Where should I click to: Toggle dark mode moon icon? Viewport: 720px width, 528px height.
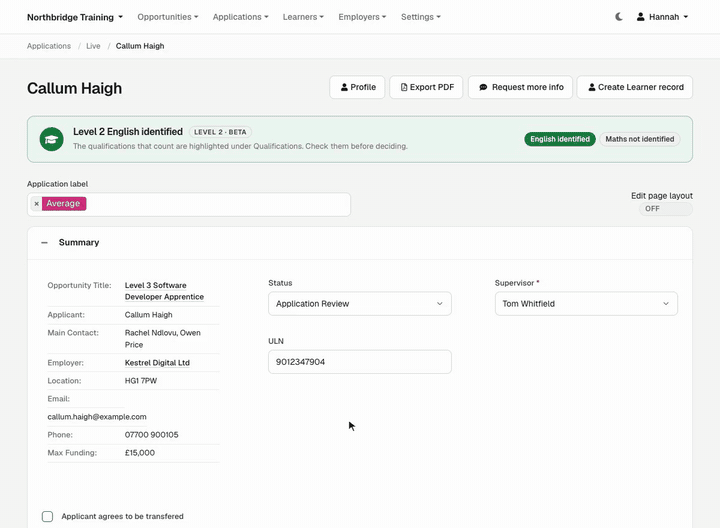coord(619,17)
